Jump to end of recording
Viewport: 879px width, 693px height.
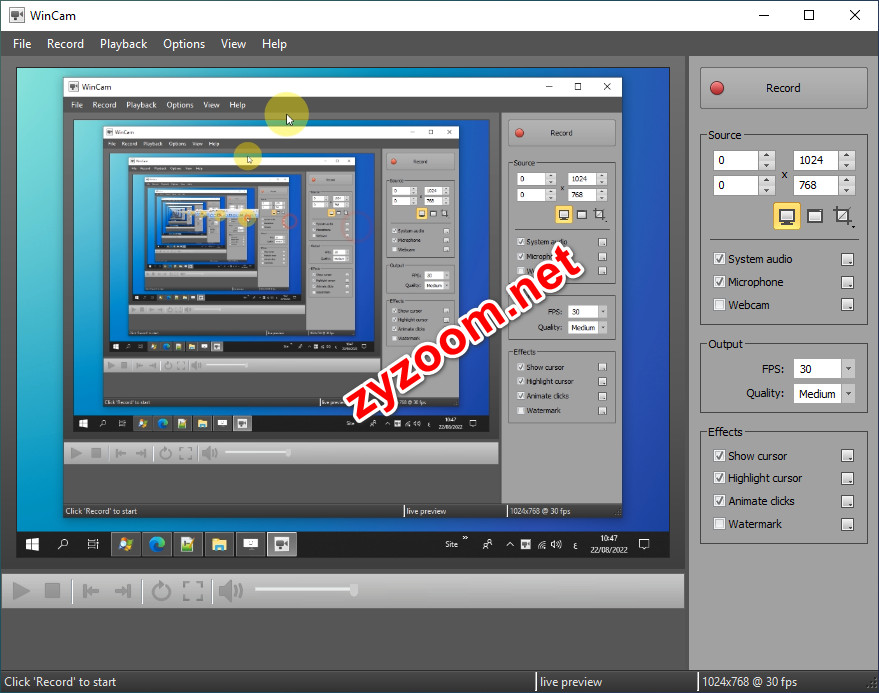point(122,590)
